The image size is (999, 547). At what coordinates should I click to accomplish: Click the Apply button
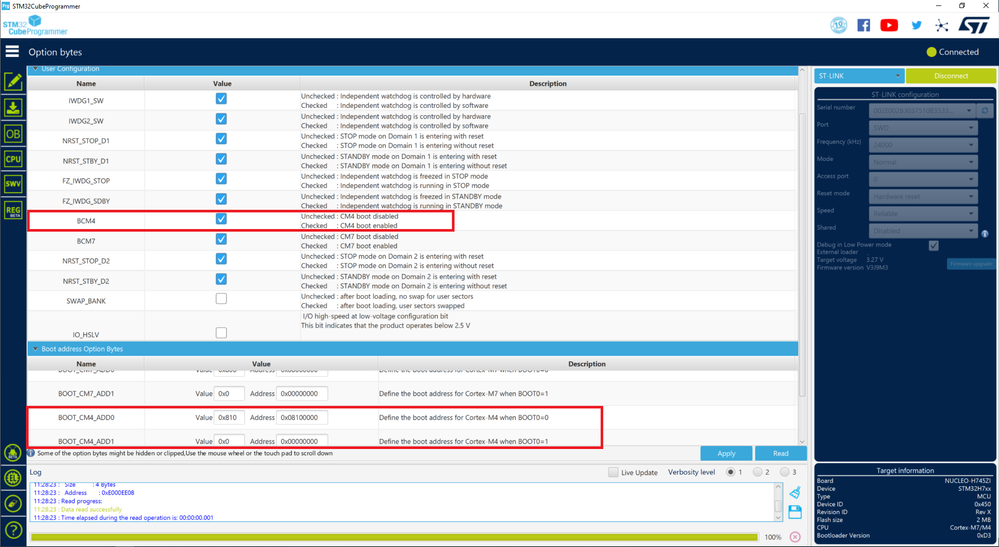tap(726, 453)
